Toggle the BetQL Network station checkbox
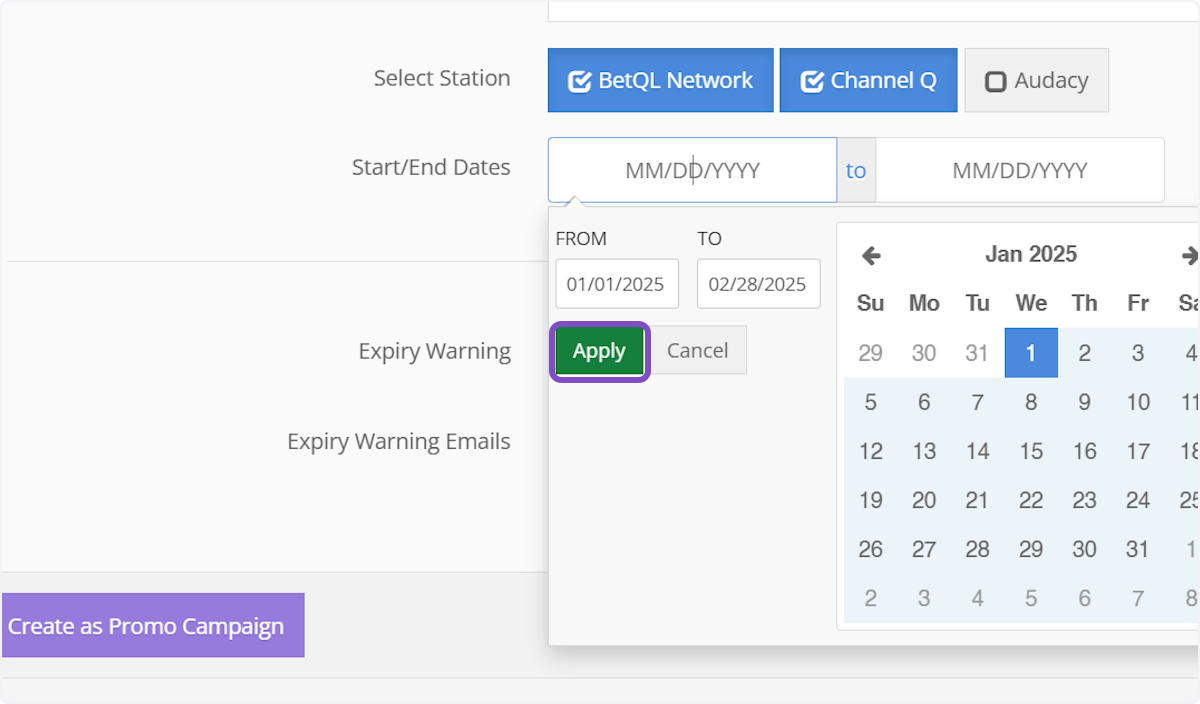This screenshot has height=704, width=1200. tap(660, 81)
